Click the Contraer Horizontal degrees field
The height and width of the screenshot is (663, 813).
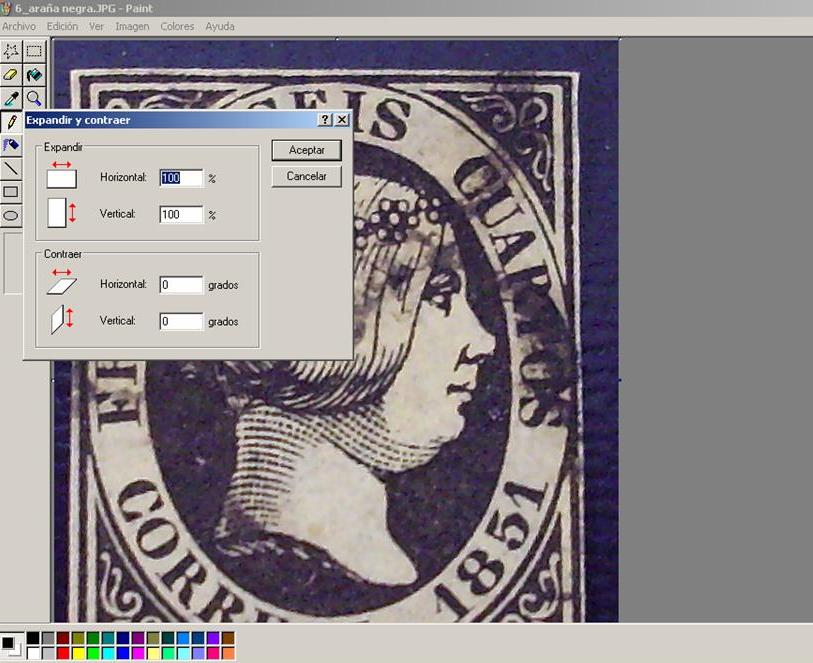point(181,285)
